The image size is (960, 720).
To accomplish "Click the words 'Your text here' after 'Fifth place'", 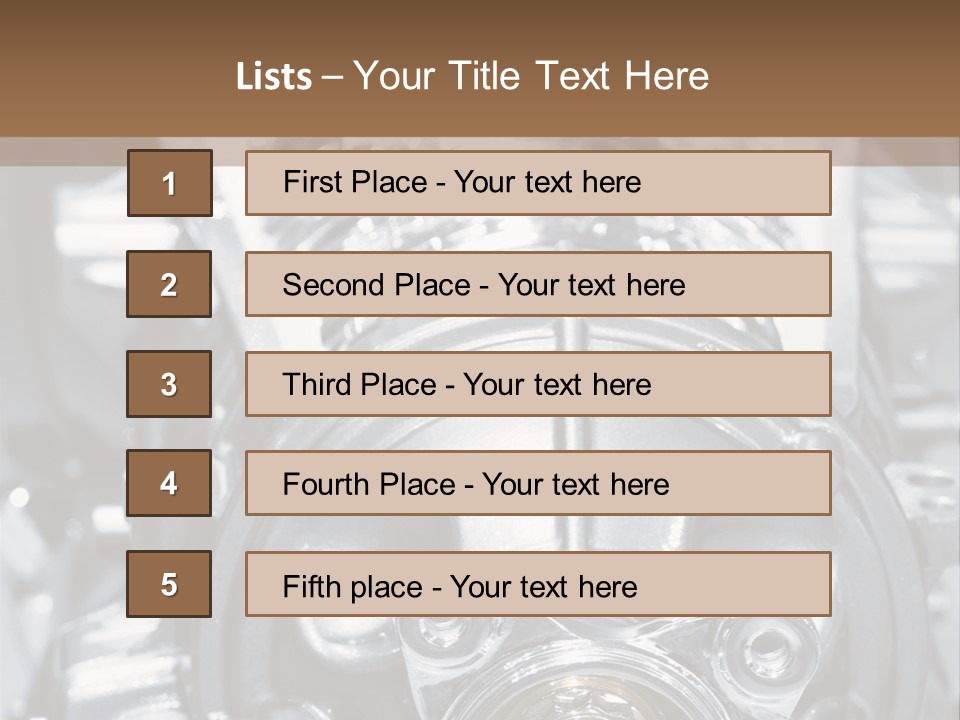I will pyautogui.click(x=543, y=586).
